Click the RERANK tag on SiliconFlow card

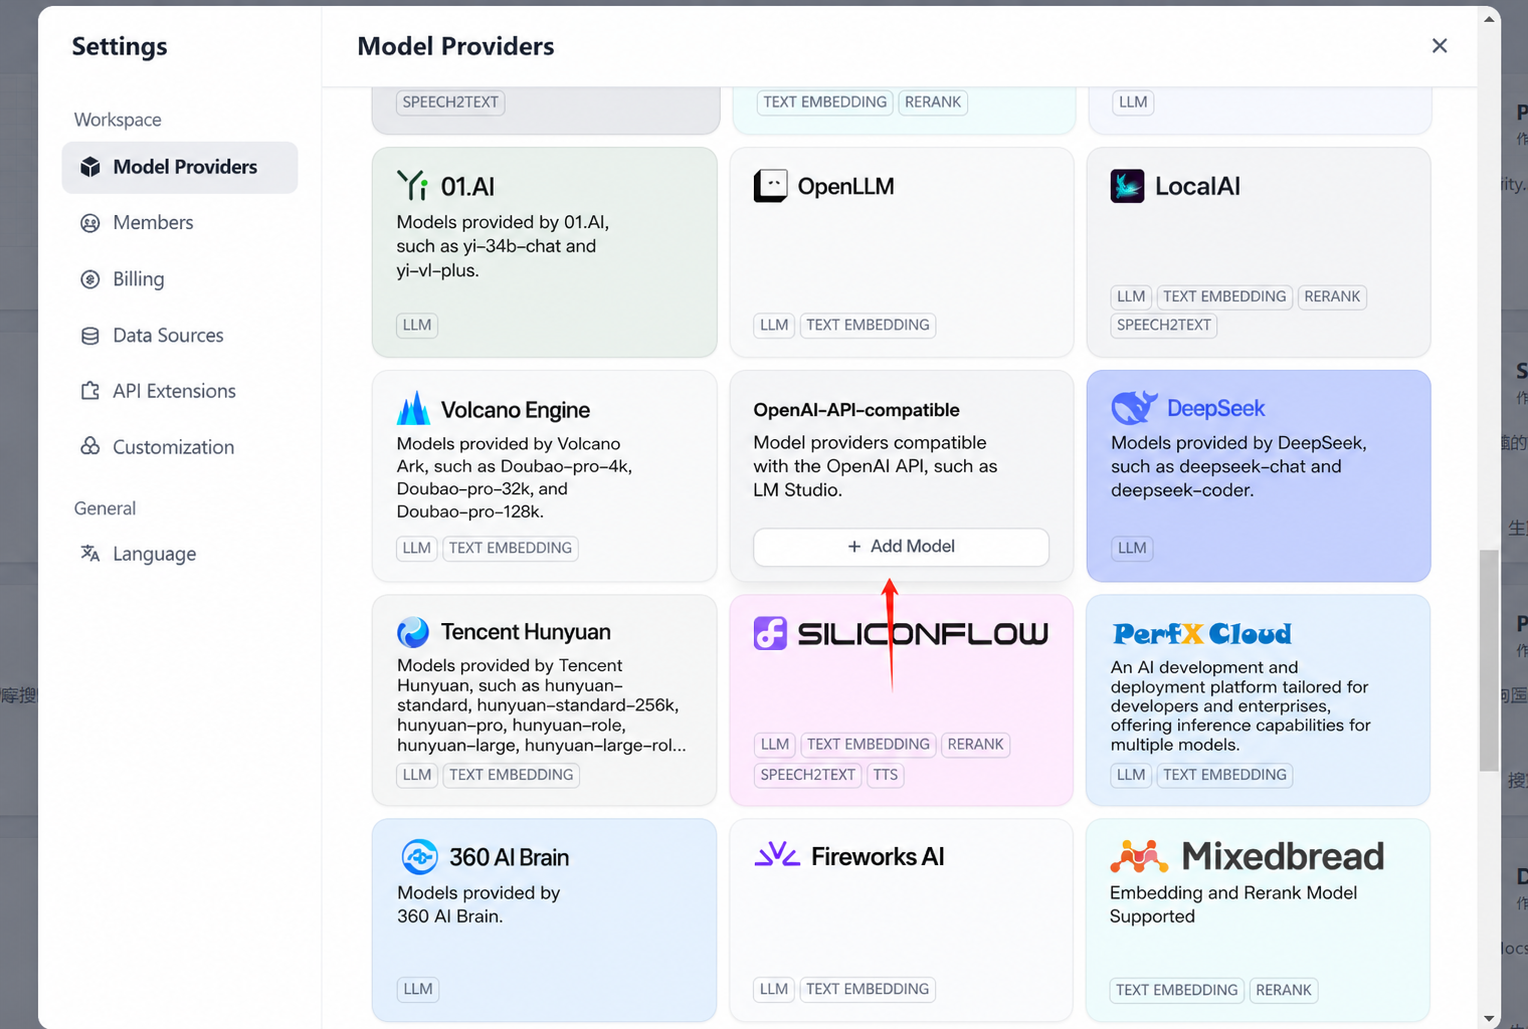tap(976, 745)
